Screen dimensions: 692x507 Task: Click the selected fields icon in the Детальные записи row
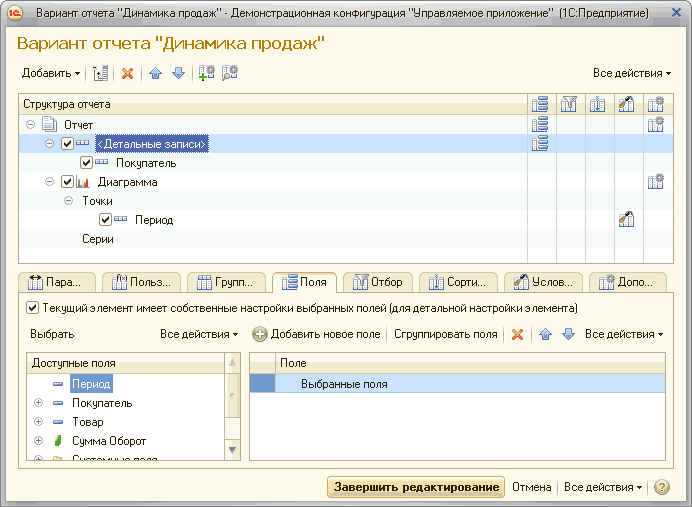(x=541, y=144)
